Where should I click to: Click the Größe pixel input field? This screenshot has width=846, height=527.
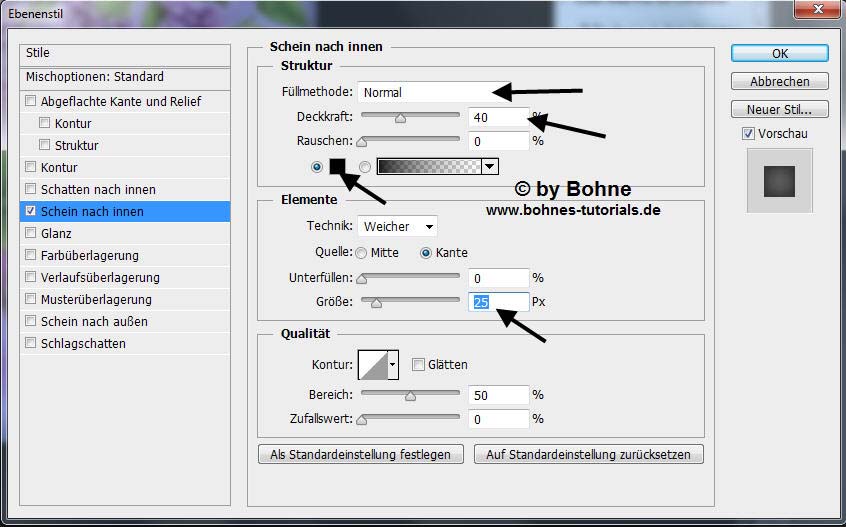[498, 302]
